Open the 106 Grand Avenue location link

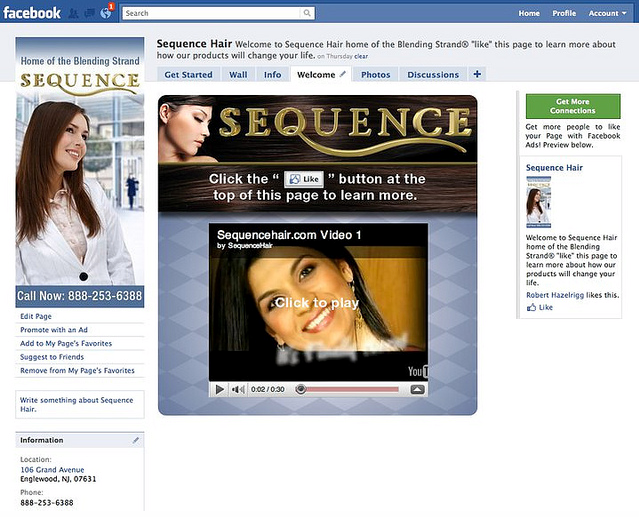tap(52, 469)
